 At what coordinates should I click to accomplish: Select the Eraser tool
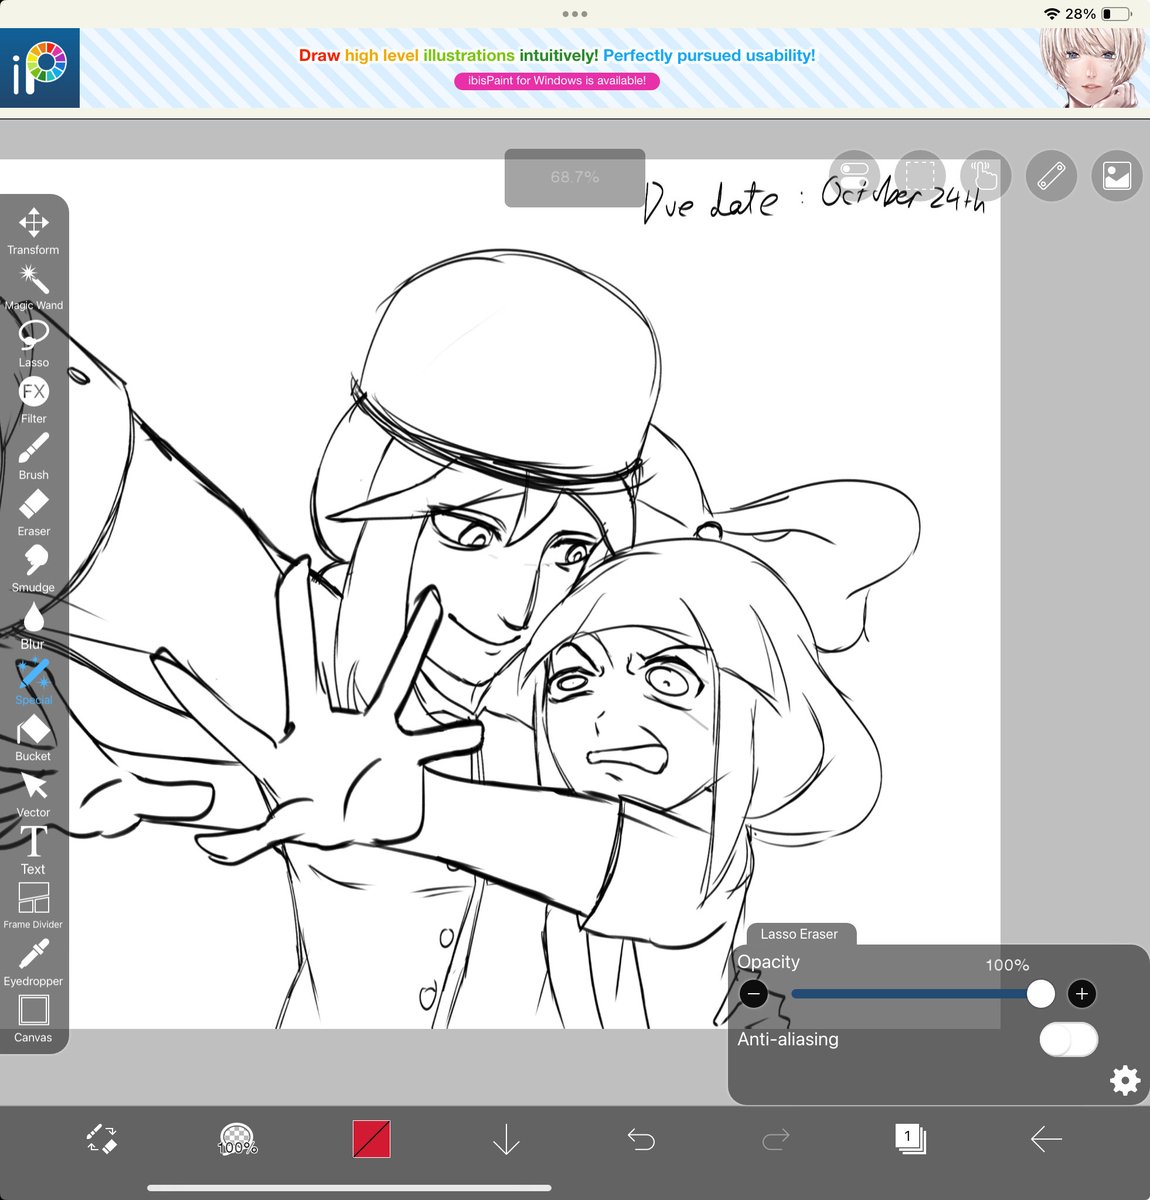(x=33, y=513)
